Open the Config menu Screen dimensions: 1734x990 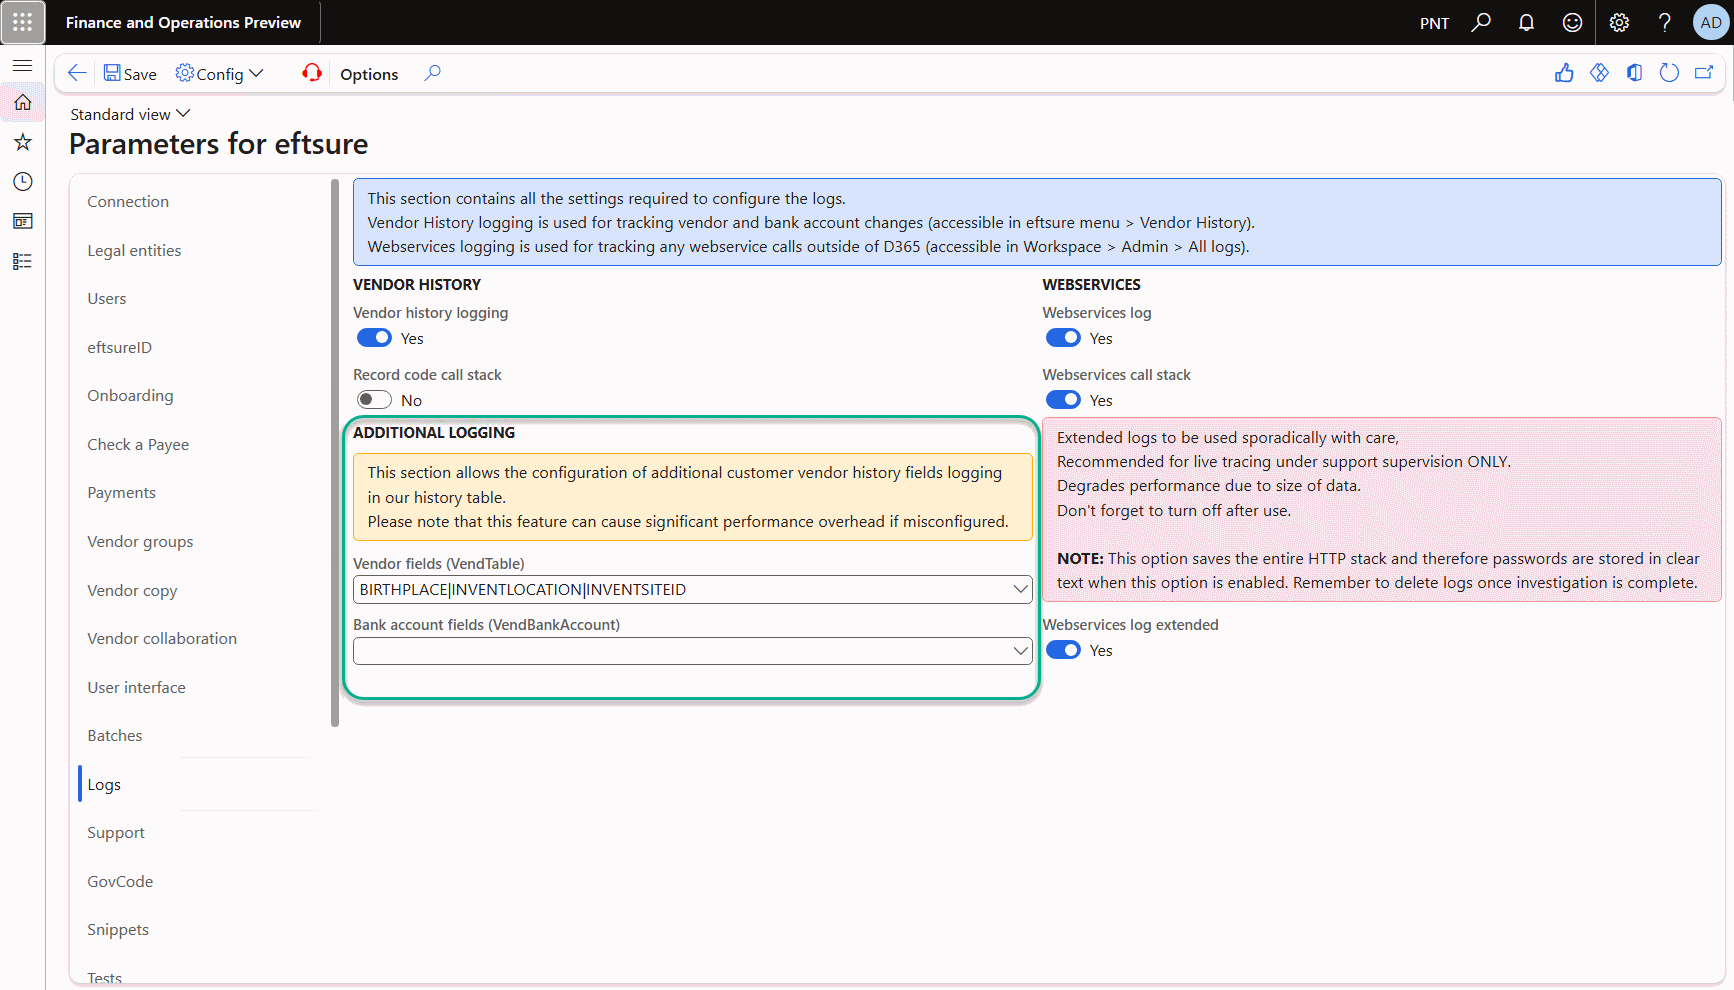click(220, 74)
